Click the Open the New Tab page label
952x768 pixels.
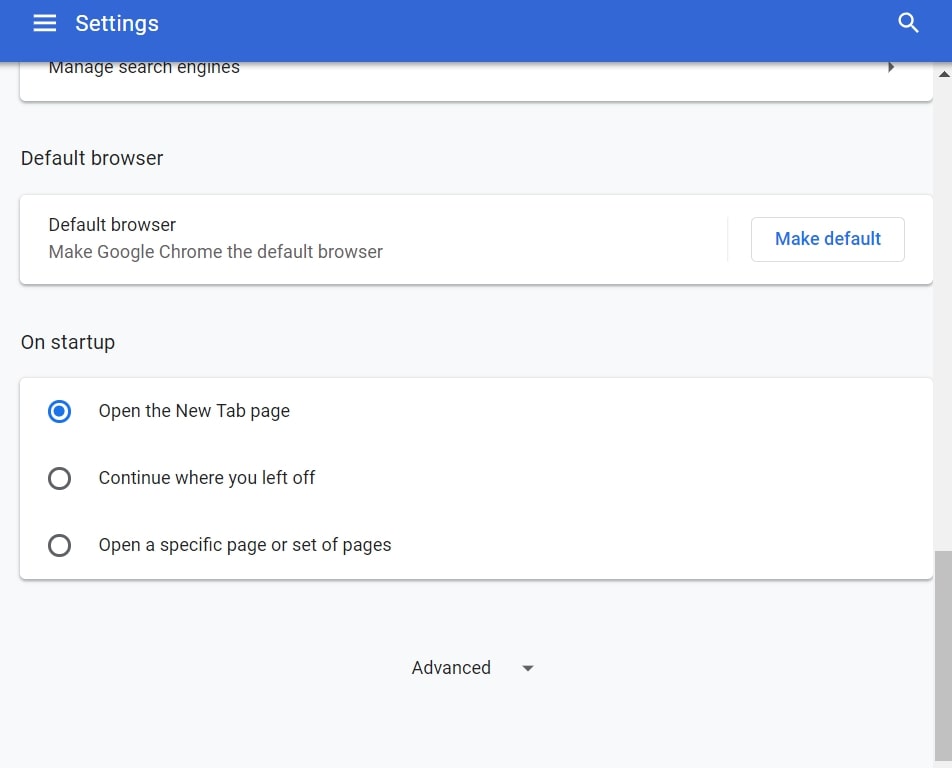pos(194,411)
